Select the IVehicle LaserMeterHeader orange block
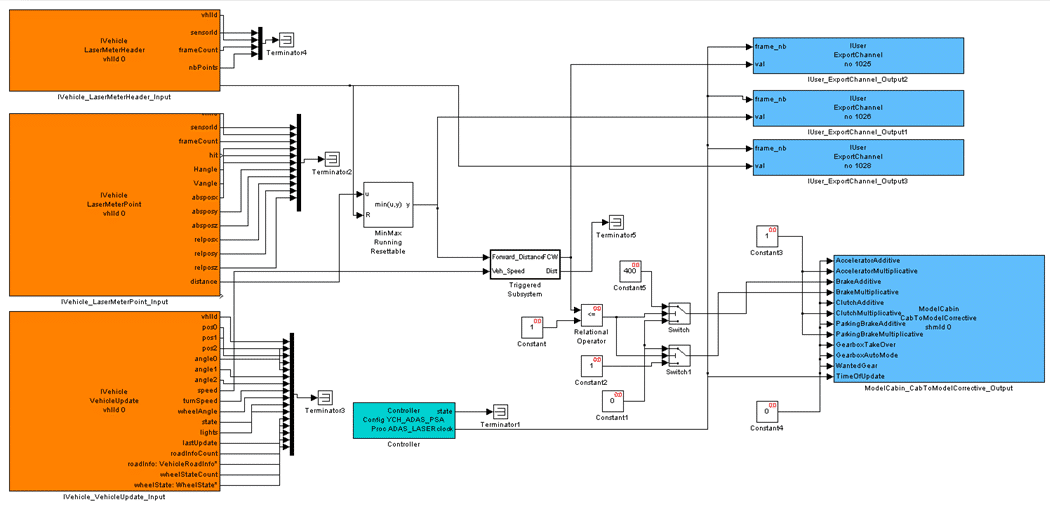This screenshot has height=514, width=1050. 115,50
